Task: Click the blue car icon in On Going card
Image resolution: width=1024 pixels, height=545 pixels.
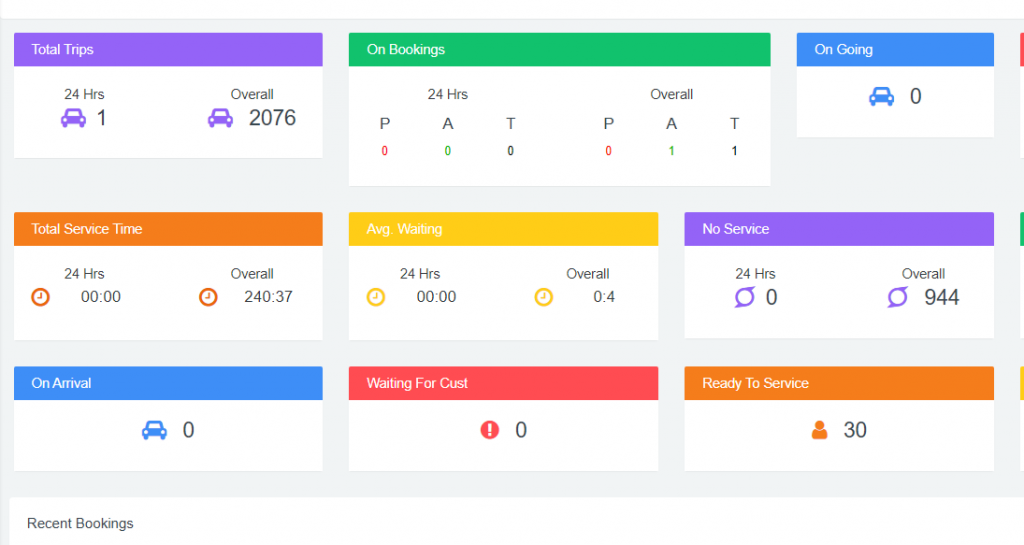Action: pyautogui.click(x=881, y=97)
